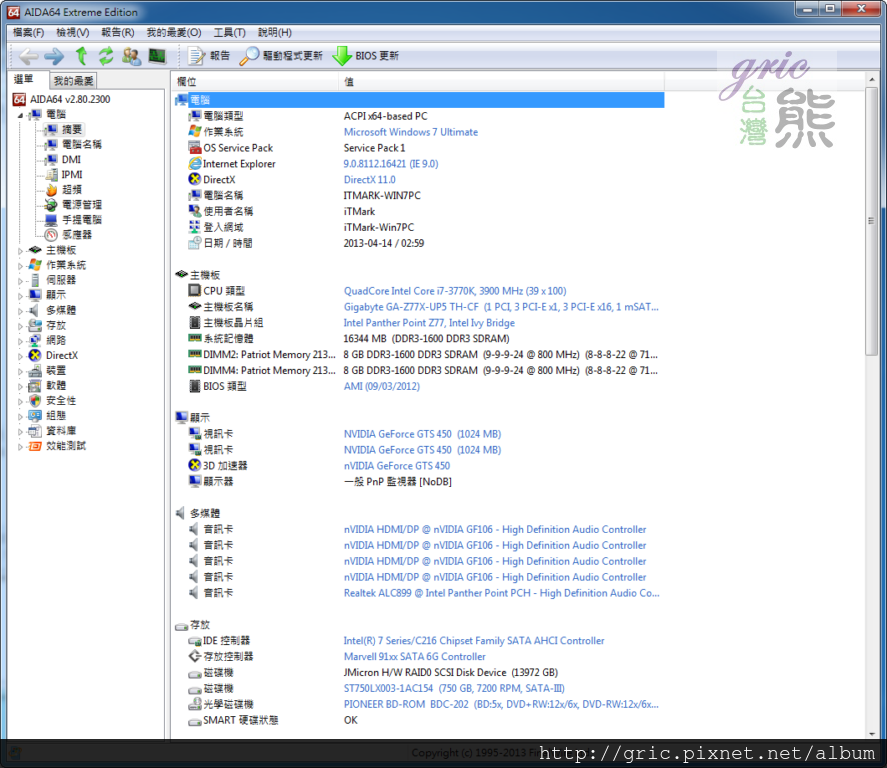This screenshot has height=768, width=887.
Task: Click the 手提電腦 laptop icon
Action: [51, 219]
